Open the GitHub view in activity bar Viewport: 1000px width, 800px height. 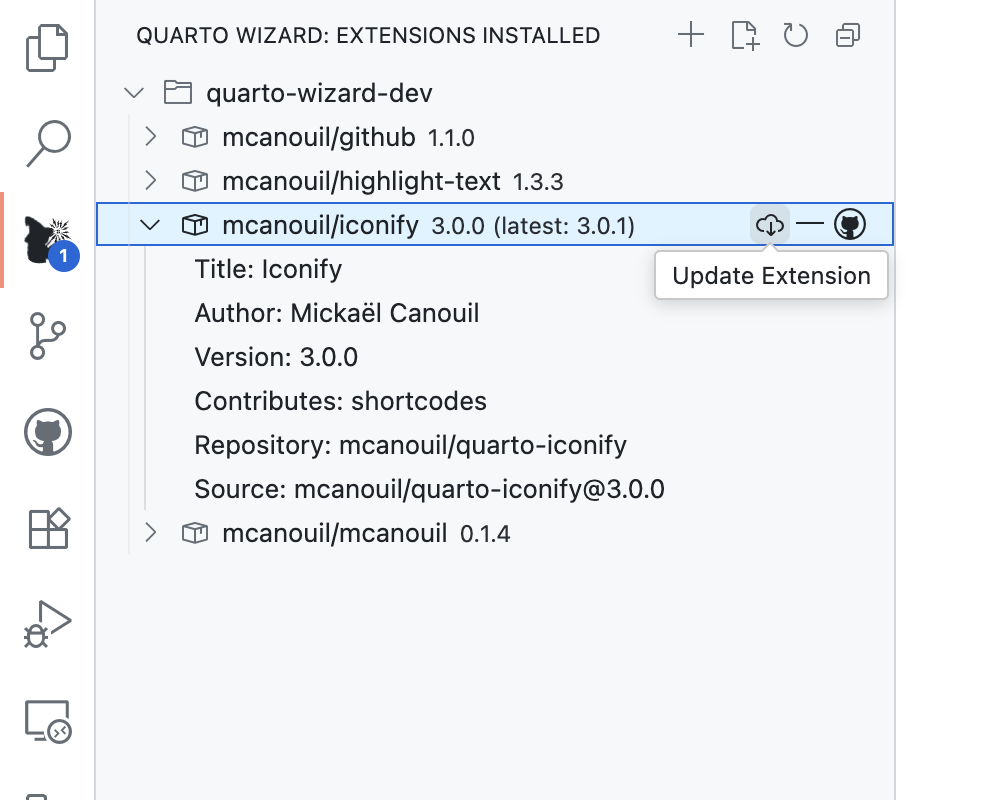point(48,432)
